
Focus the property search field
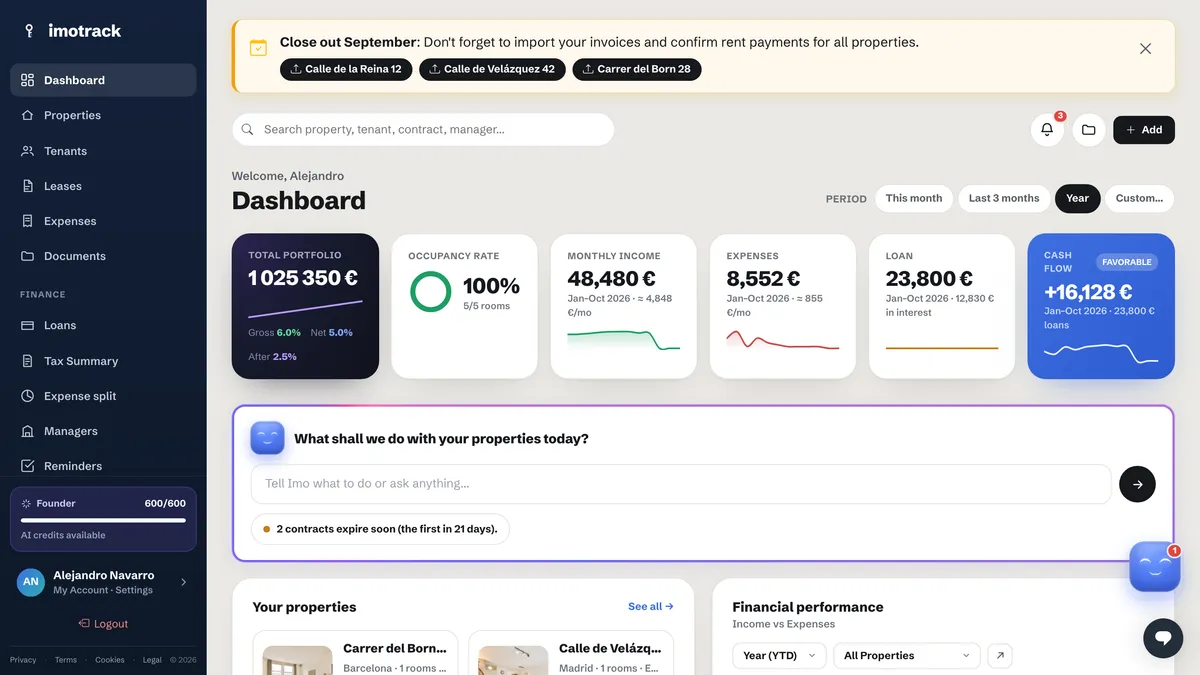pos(423,129)
